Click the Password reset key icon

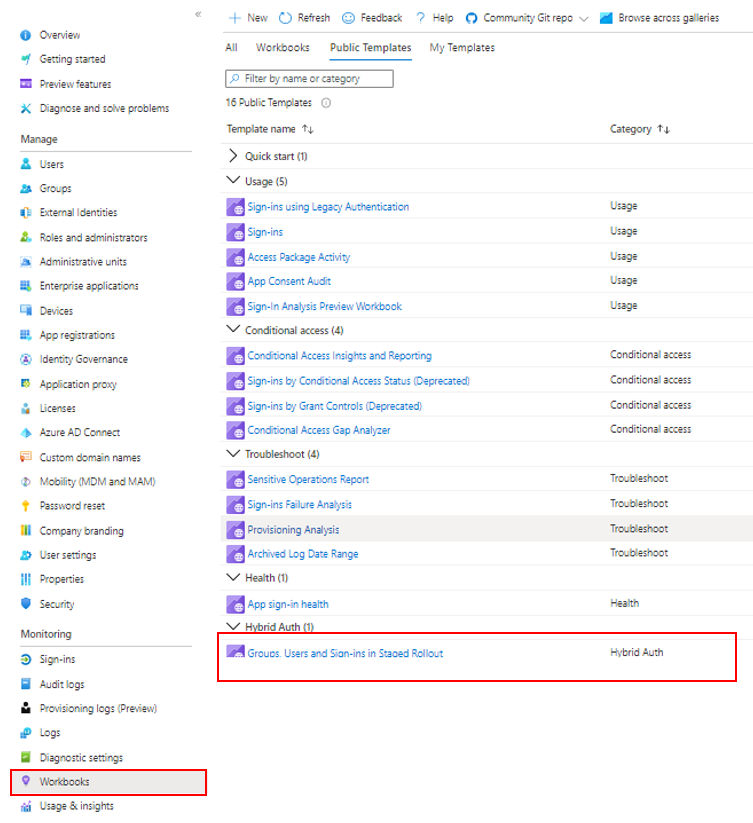(26, 506)
